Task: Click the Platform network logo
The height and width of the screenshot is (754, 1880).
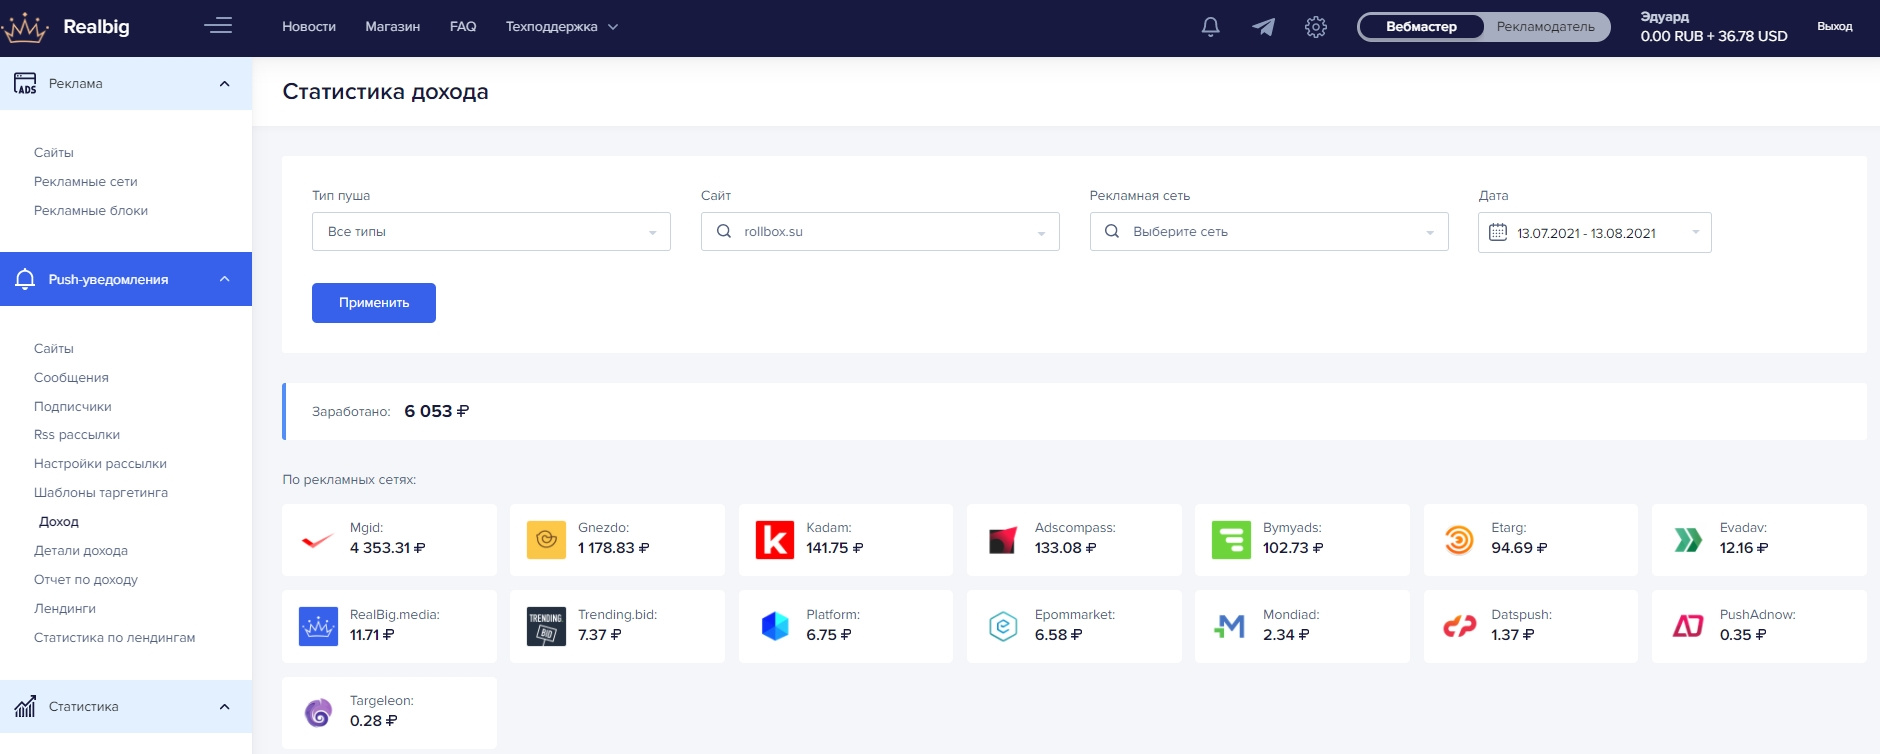Action: point(775,627)
